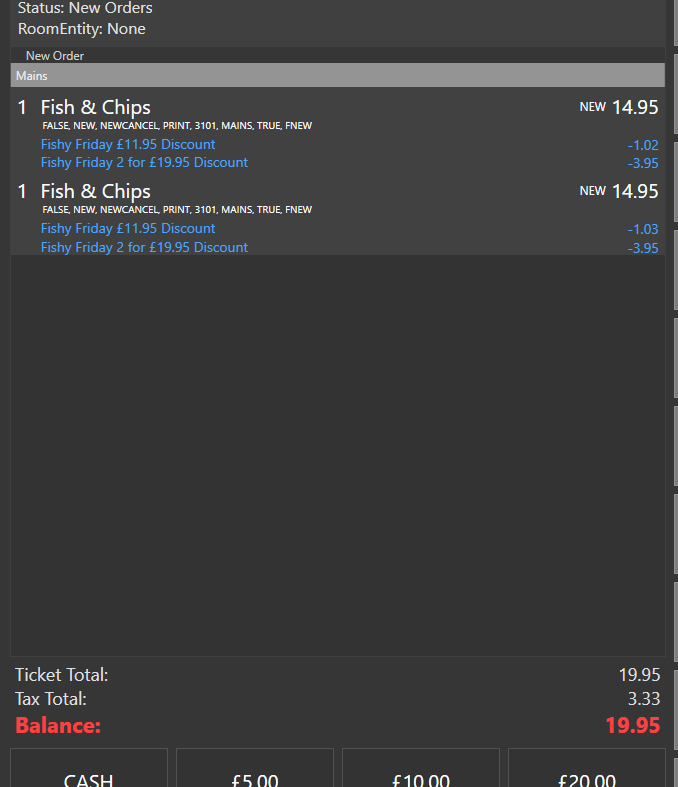Screen dimensions: 678x787
Task: Click the Ticket Total row
Action: point(337,675)
